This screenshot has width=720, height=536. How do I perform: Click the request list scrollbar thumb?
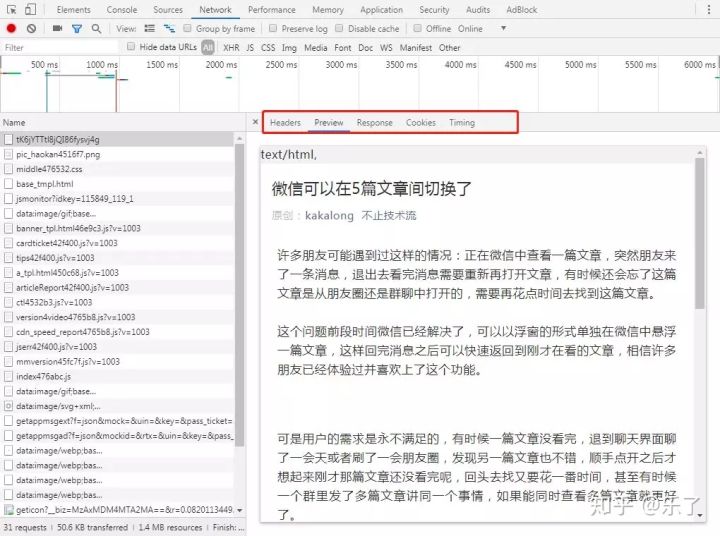click(x=239, y=294)
